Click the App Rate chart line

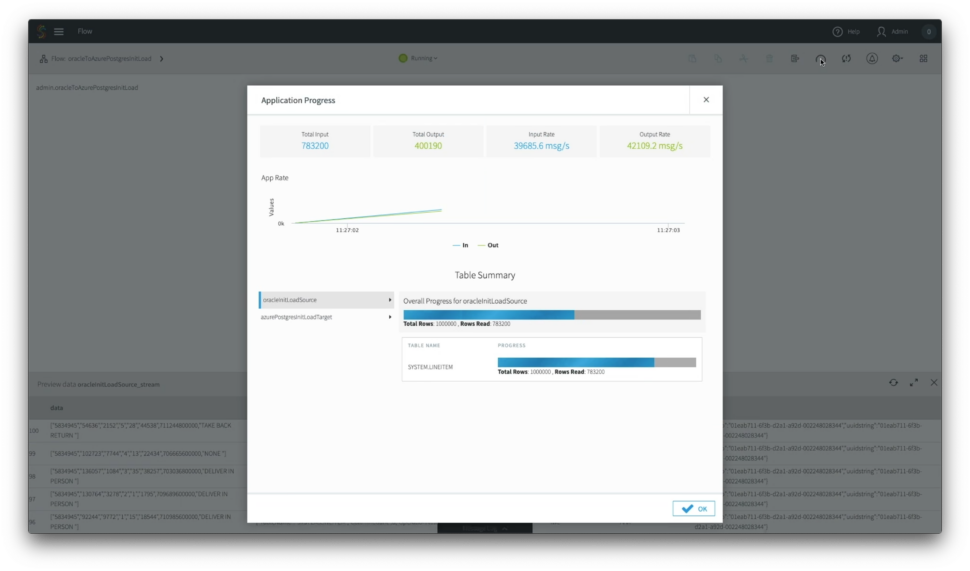[x=366, y=216]
